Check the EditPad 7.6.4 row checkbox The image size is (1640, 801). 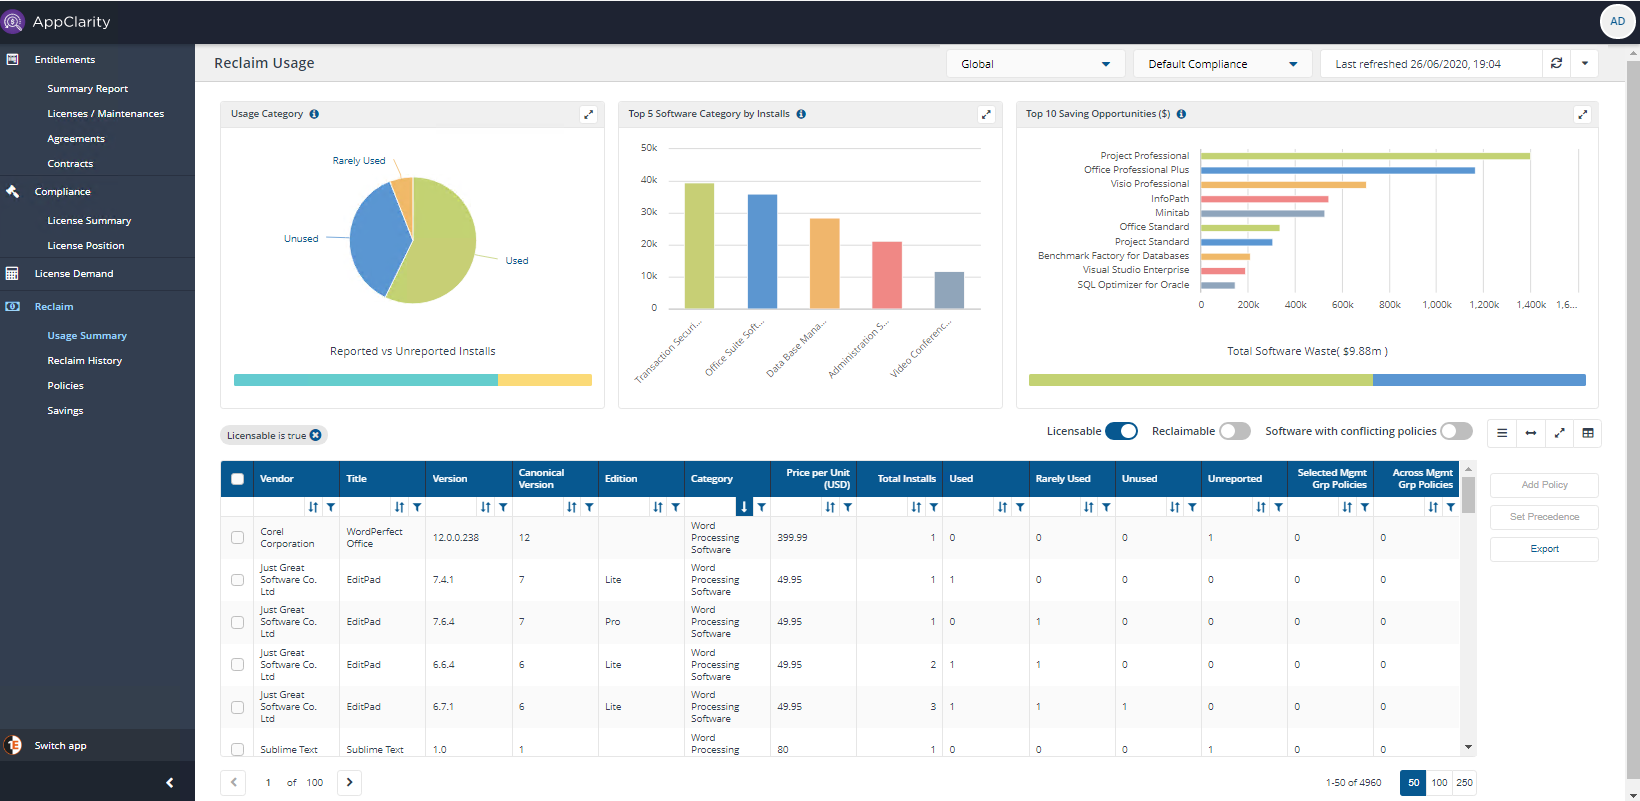point(238,622)
